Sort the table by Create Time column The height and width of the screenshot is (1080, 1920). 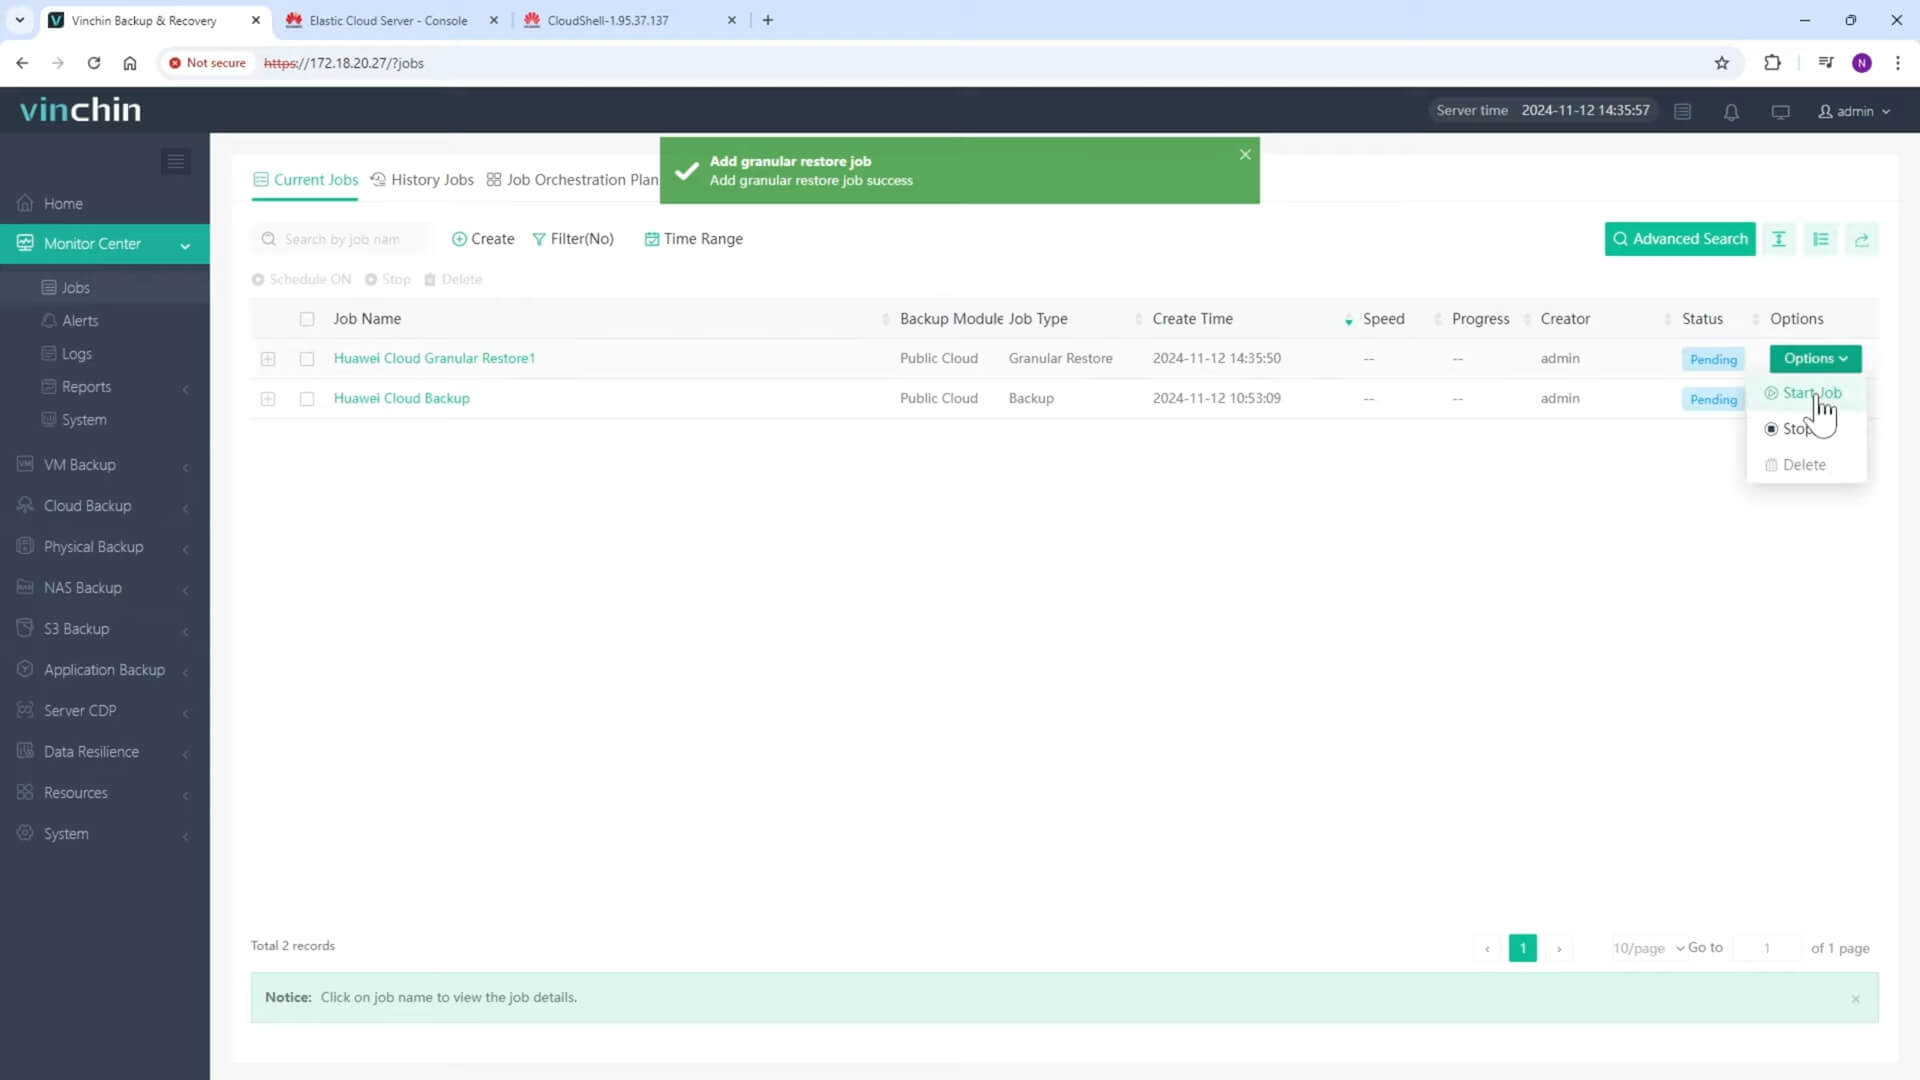(1192, 319)
